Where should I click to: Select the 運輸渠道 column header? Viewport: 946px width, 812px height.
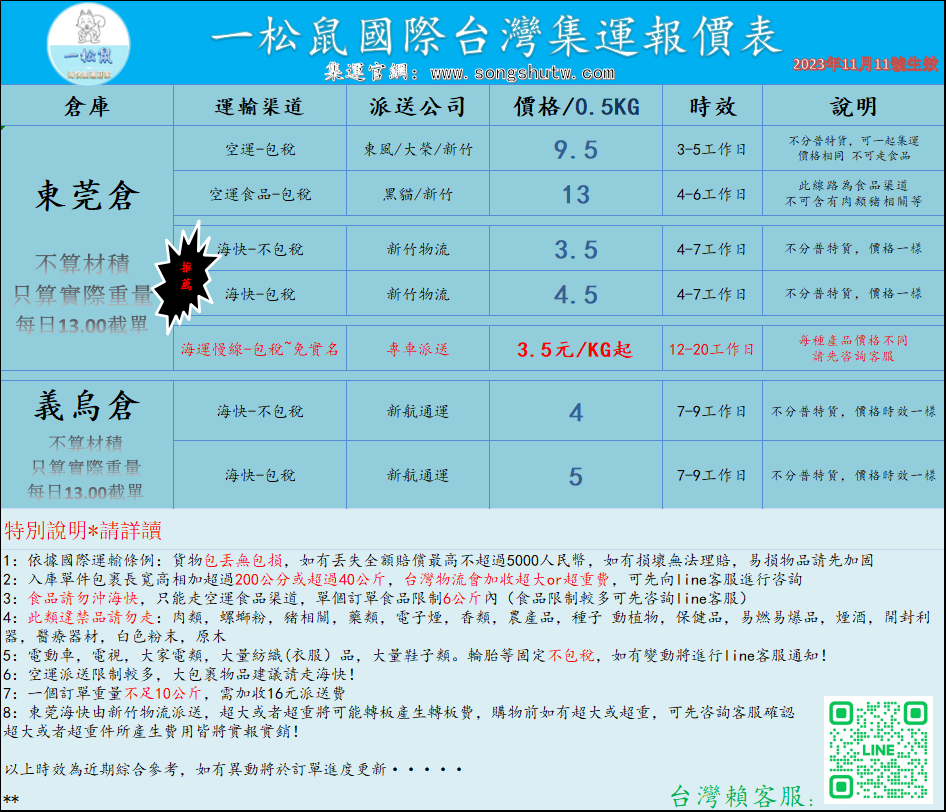(259, 107)
